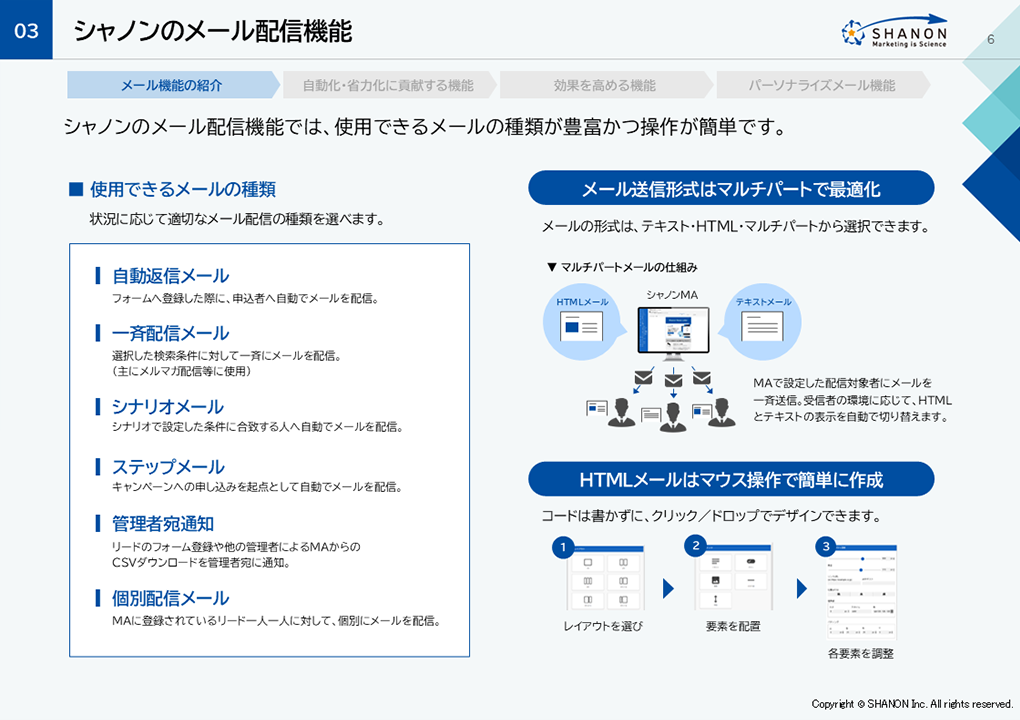Image resolution: width=1020 pixels, height=720 pixels.
Task: Click page number 6
Action: [991, 39]
